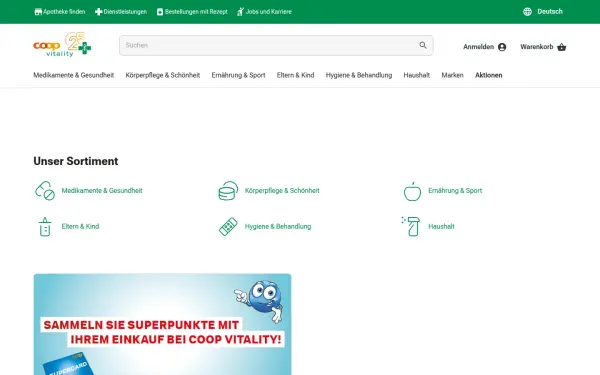600x375 pixels.
Task: Click the user account avatar icon
Action: pyautogui.click(x=502, y=47)
